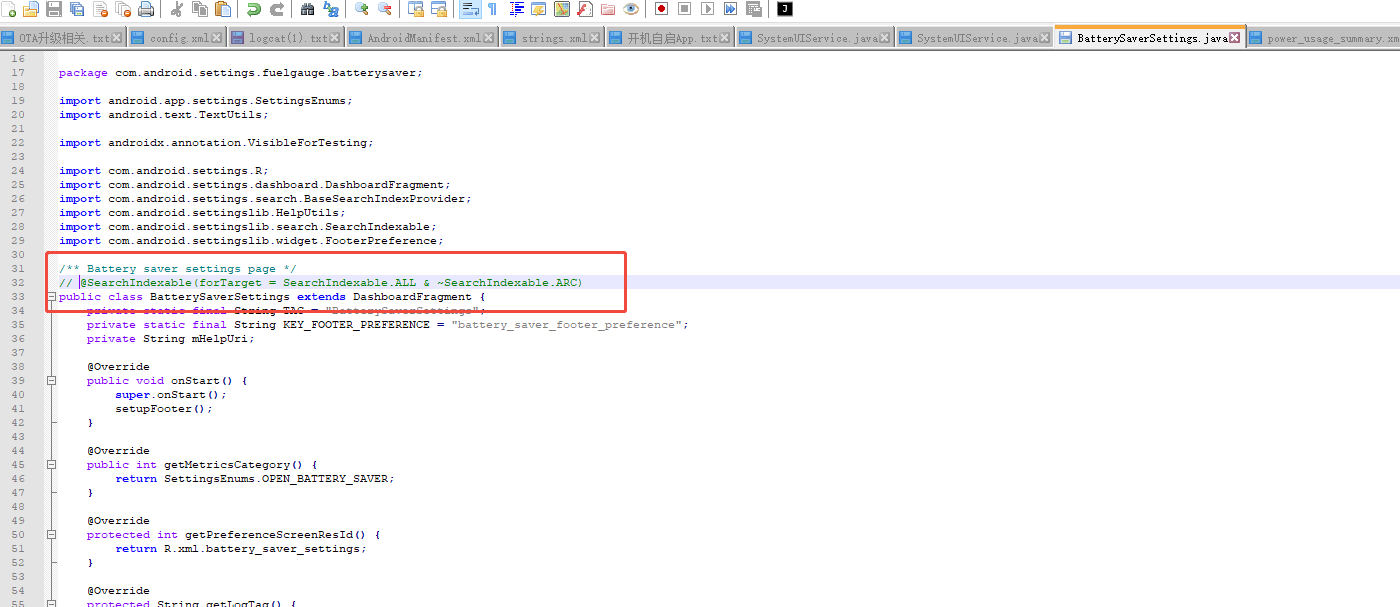Click 'import androidx.annotation.VisibleForTesting' line
The width and height of the screenshot is (1400, 607).
216,143
